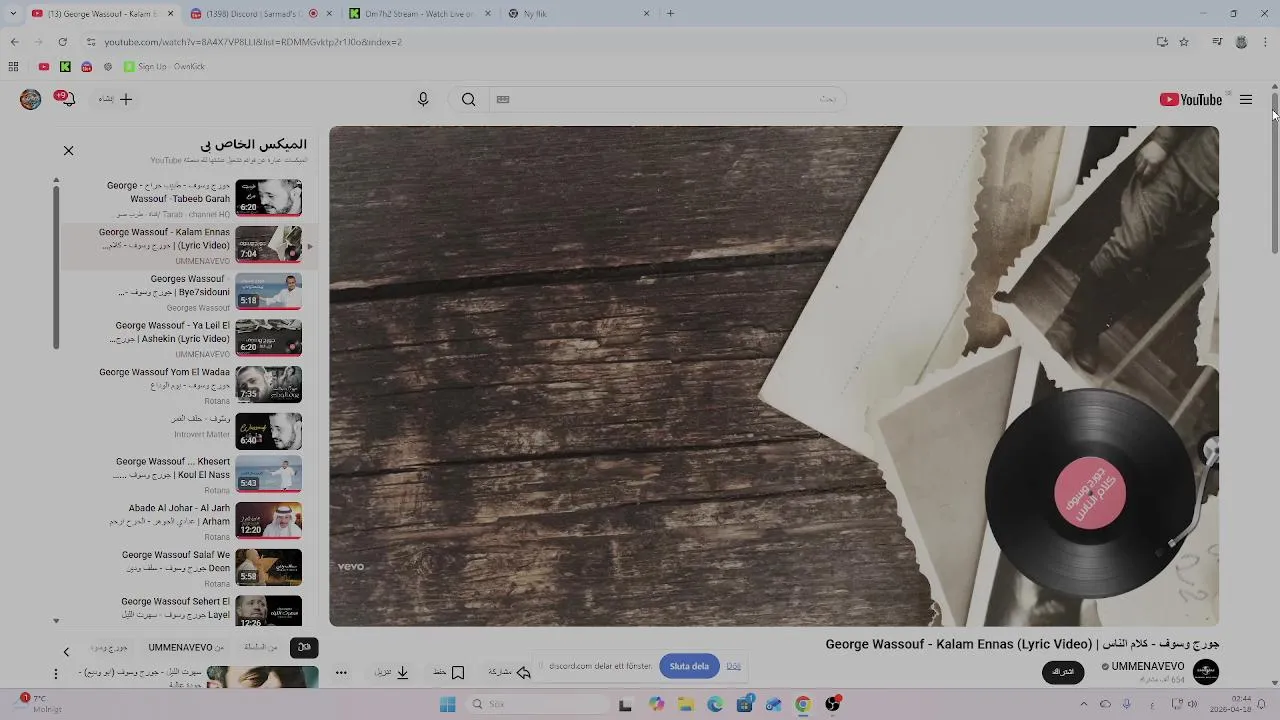1280x720 pixels.
Task: Click the chips row left chevron
Action: 66,651
